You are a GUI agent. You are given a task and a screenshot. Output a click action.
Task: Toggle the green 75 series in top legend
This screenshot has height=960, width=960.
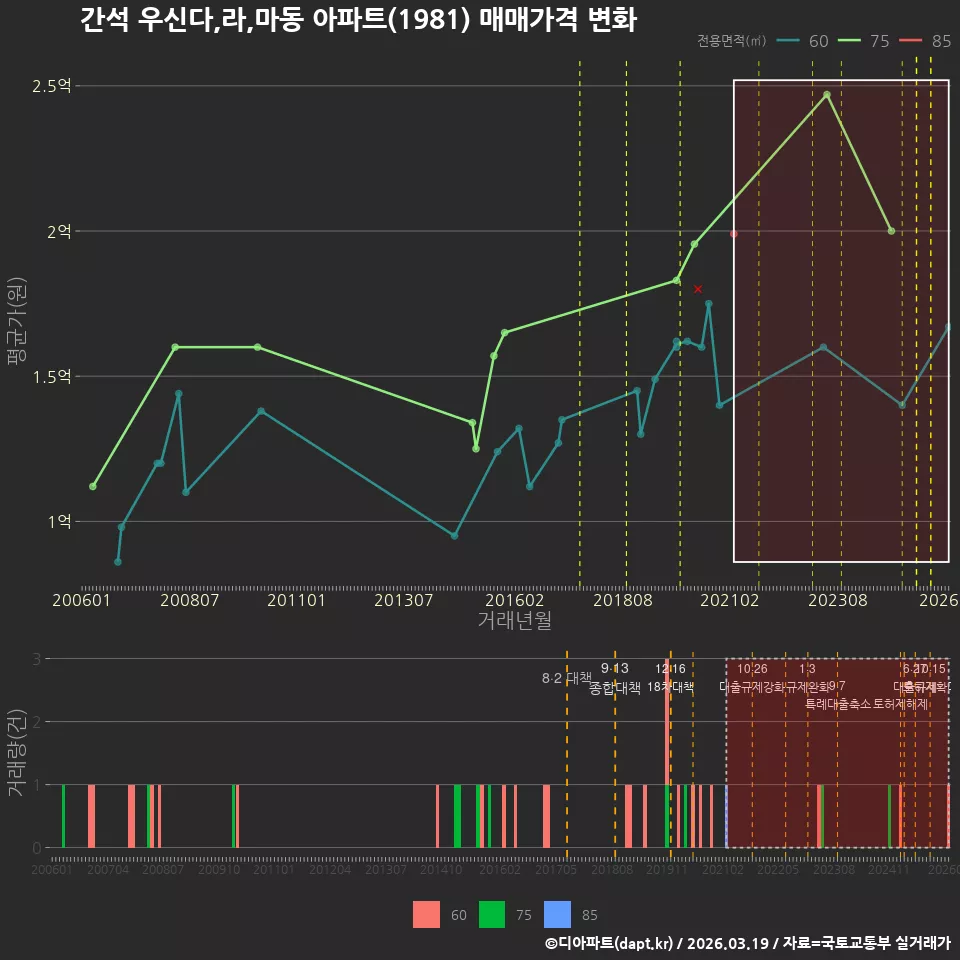(x=863, y=41)
